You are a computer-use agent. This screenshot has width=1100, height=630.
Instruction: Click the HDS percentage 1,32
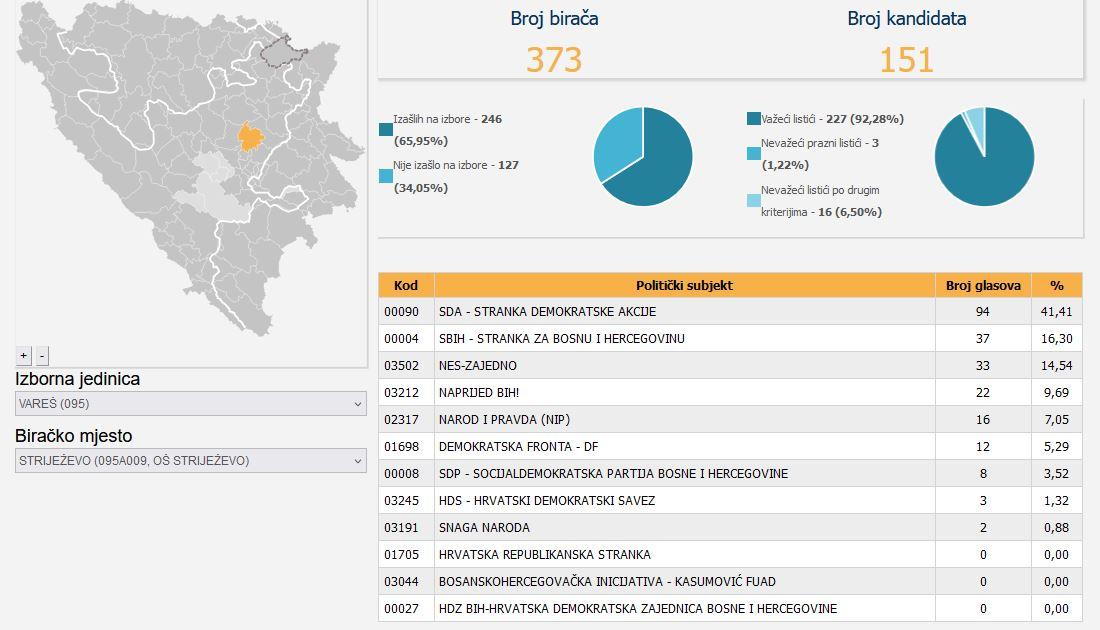click(x=1057, y=501)
